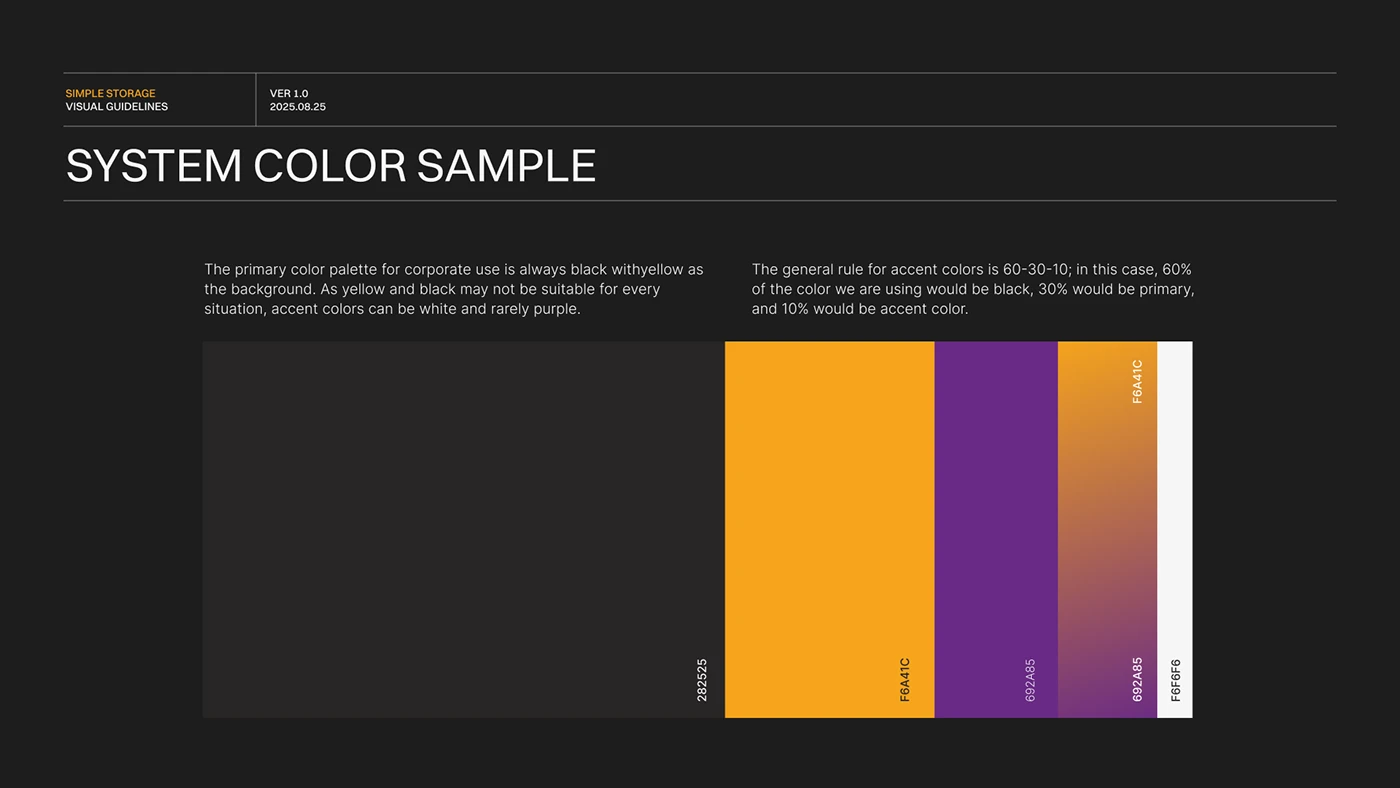Image resolution: width=1400 pixels, height=788 pixels.
Task: Click the VER 1.0 version label
Action: (288, 93)
